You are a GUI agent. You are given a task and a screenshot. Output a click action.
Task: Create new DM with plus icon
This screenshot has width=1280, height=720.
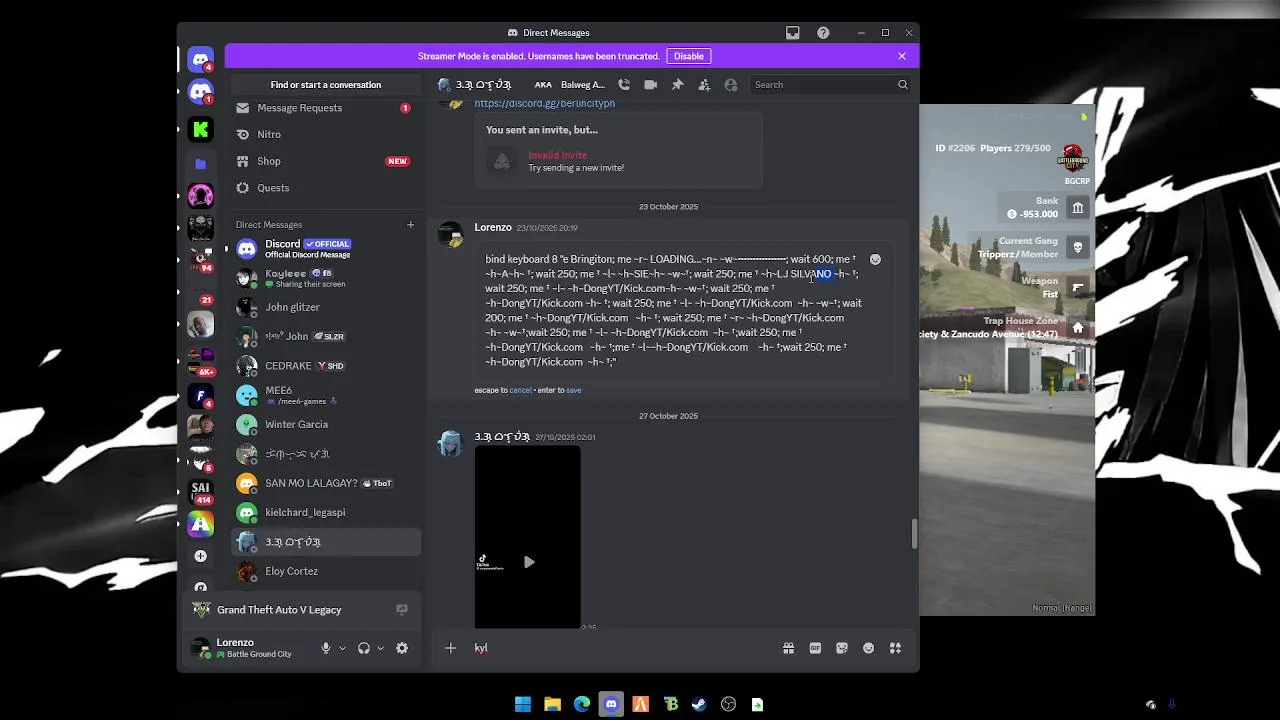pyautogui.click(x=410, y=224)
